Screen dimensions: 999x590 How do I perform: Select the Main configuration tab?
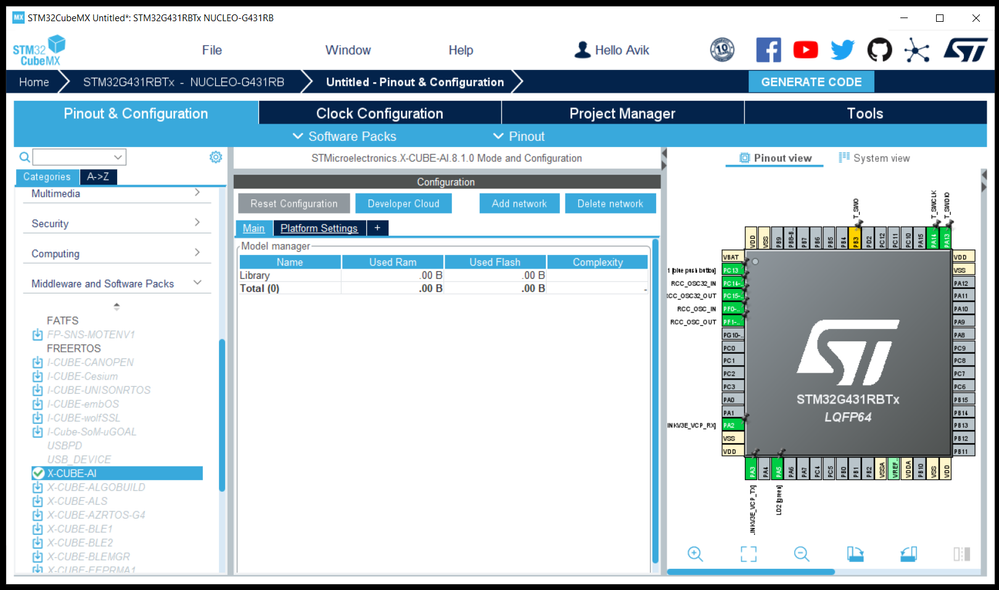[x=254, y=228]
